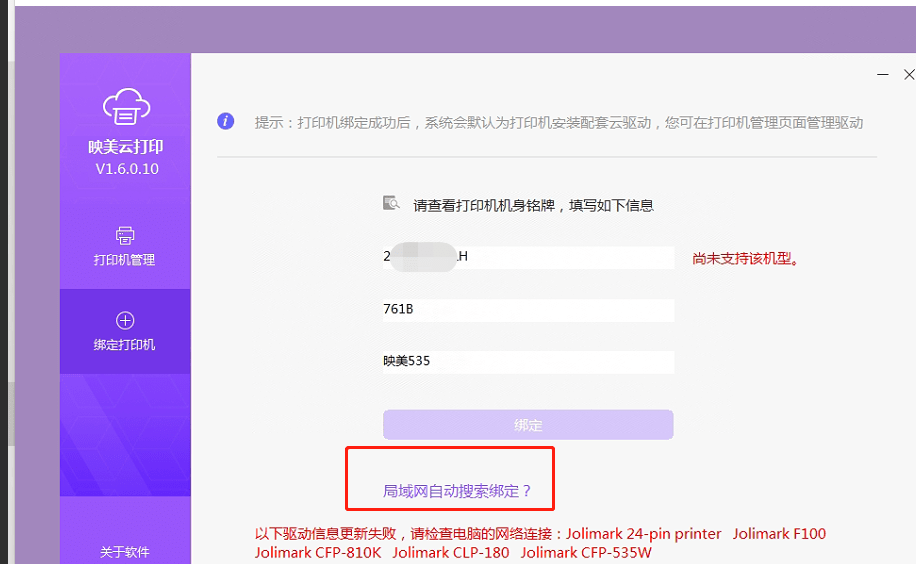Select the 绑定打印机 sidebar tab
The height and width of the screenshot is (564, 916).
(x=125, y=331)
